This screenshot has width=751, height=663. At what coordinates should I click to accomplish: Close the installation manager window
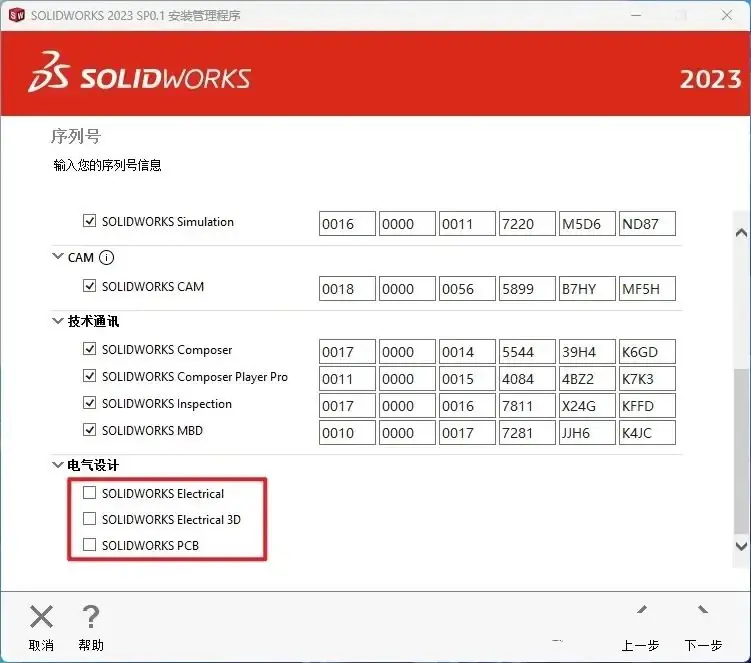pos(727,15)
